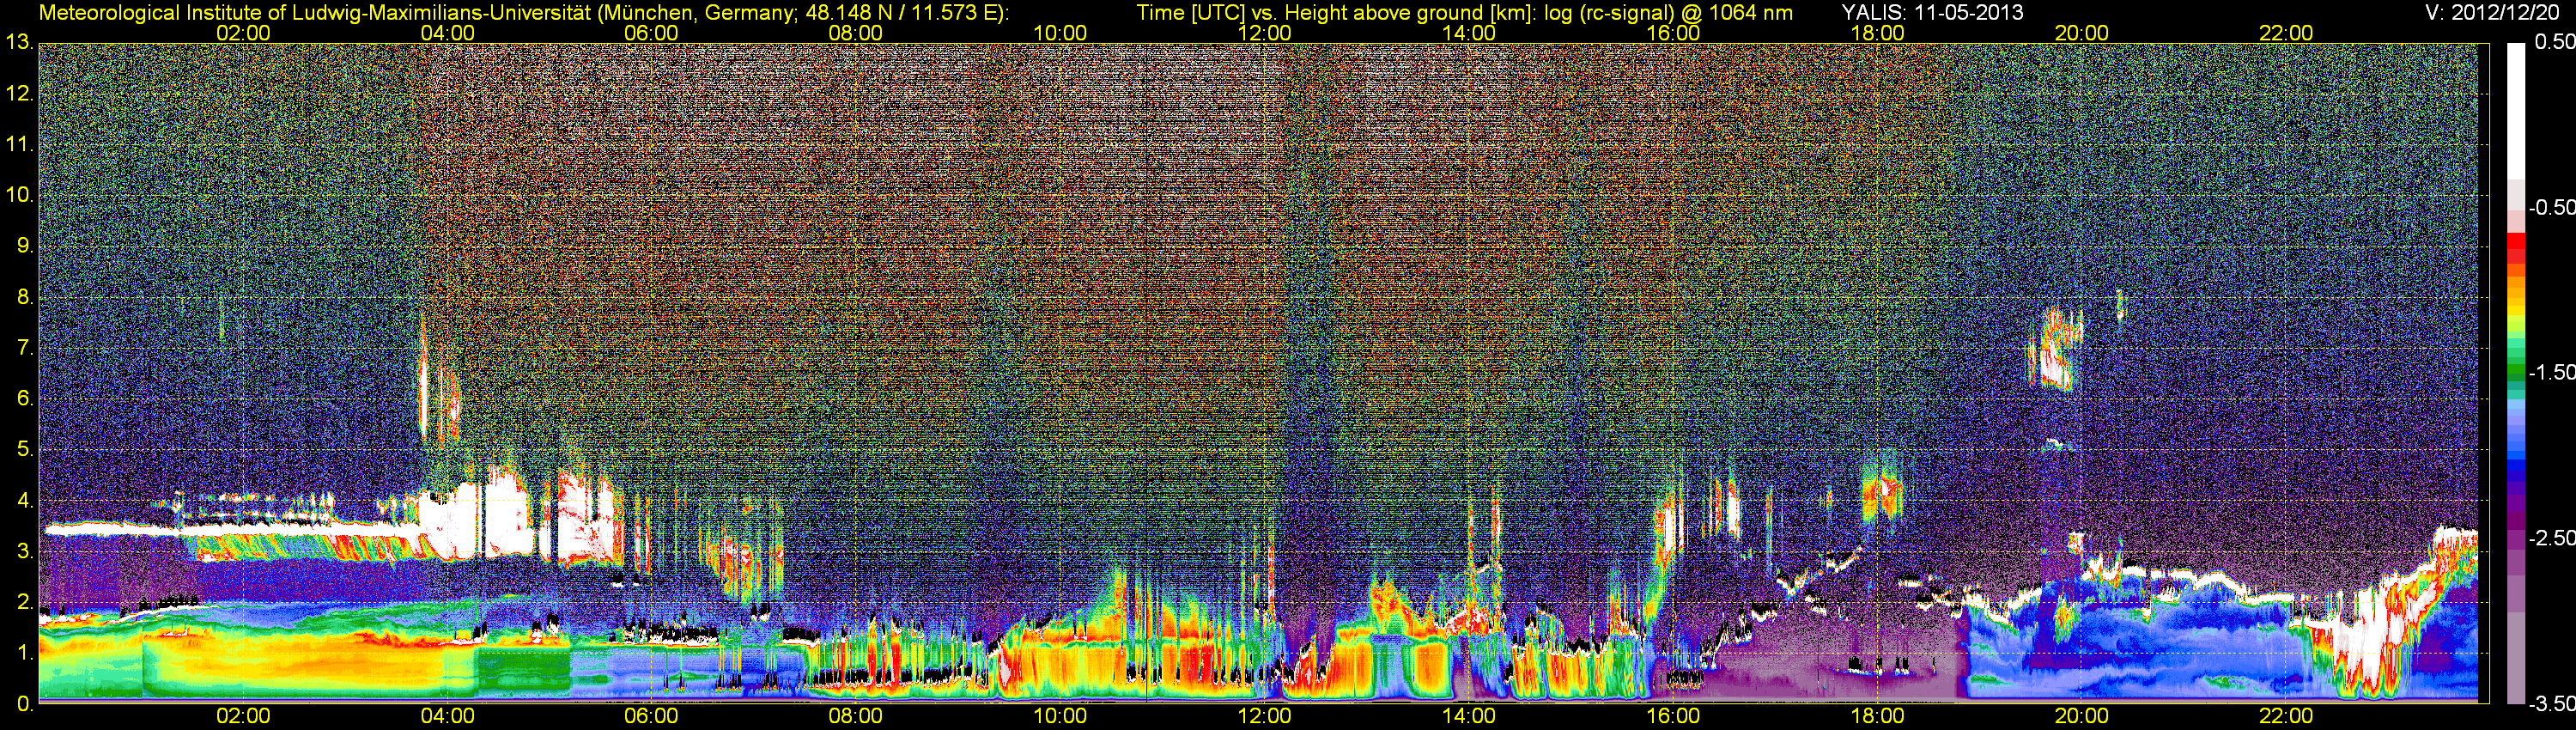
Task: Click the "3." height axis label
Action: tap(25, 551)
